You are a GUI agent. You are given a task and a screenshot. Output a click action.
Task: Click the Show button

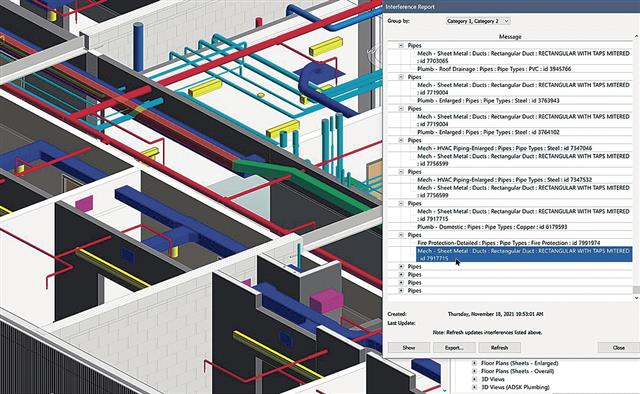(x=409, y=347)
